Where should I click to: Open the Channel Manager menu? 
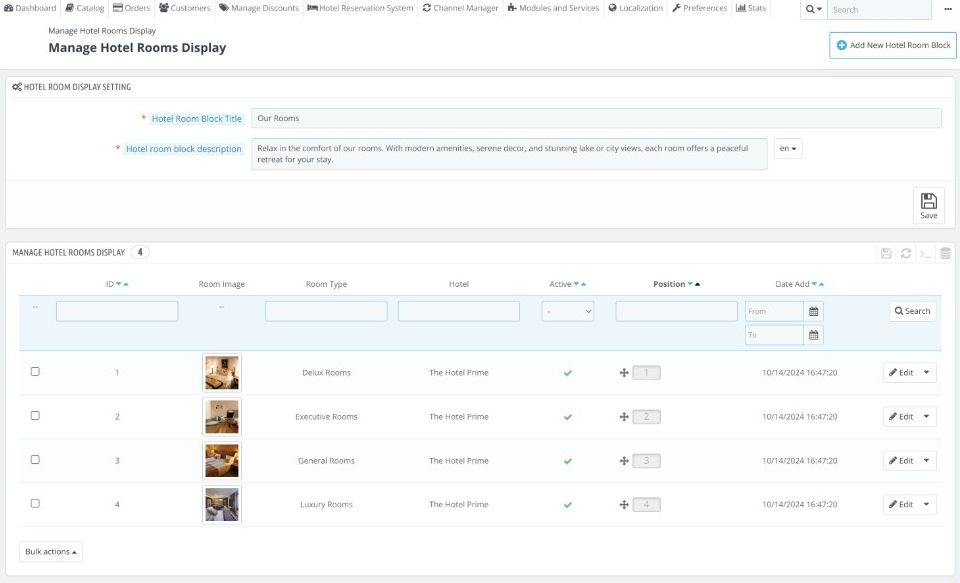460,8
